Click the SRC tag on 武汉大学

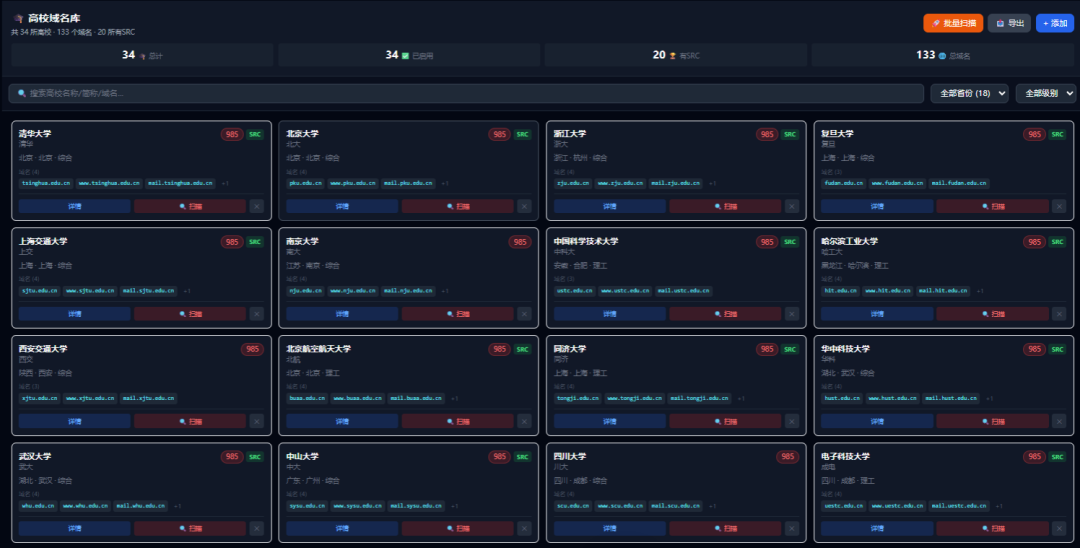(x=255, y=457)
